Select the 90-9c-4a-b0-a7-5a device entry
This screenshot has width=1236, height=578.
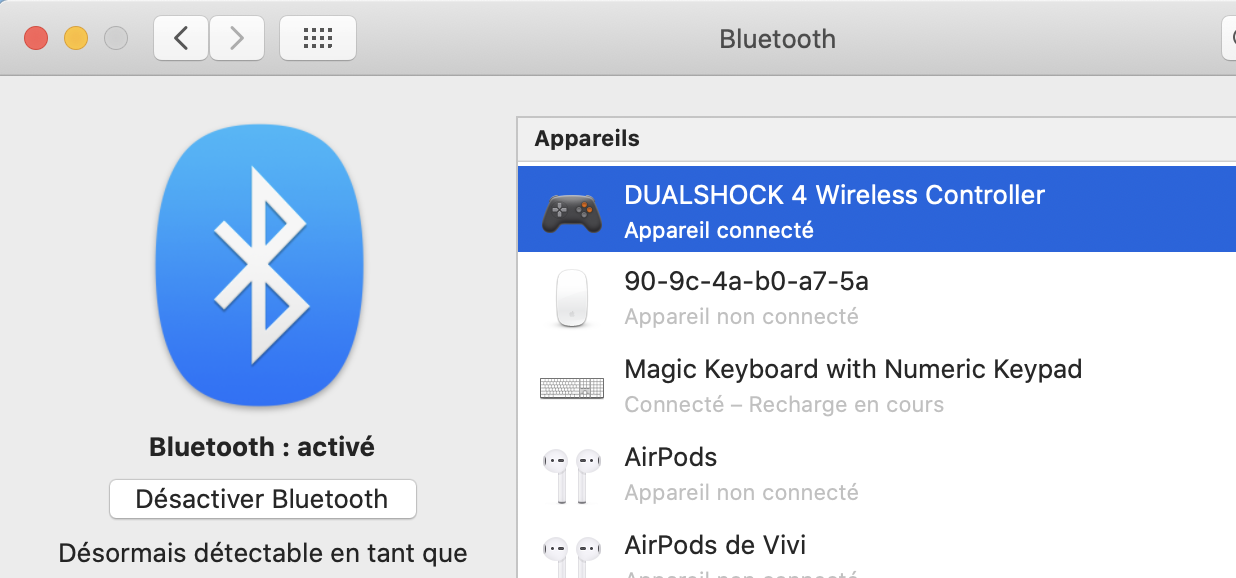(x=746, y=282)
